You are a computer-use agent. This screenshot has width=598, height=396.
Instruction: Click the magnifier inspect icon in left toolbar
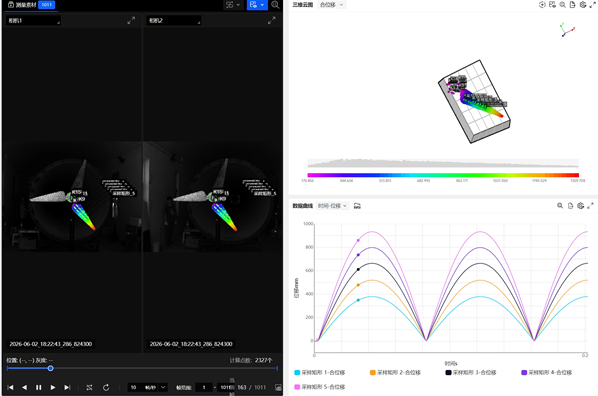(275, 5)
